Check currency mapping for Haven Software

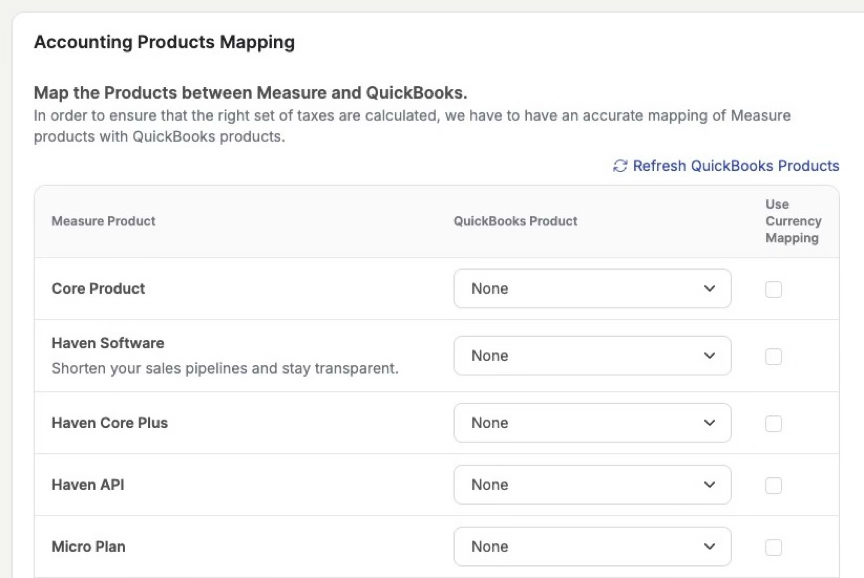coord(773,357)
